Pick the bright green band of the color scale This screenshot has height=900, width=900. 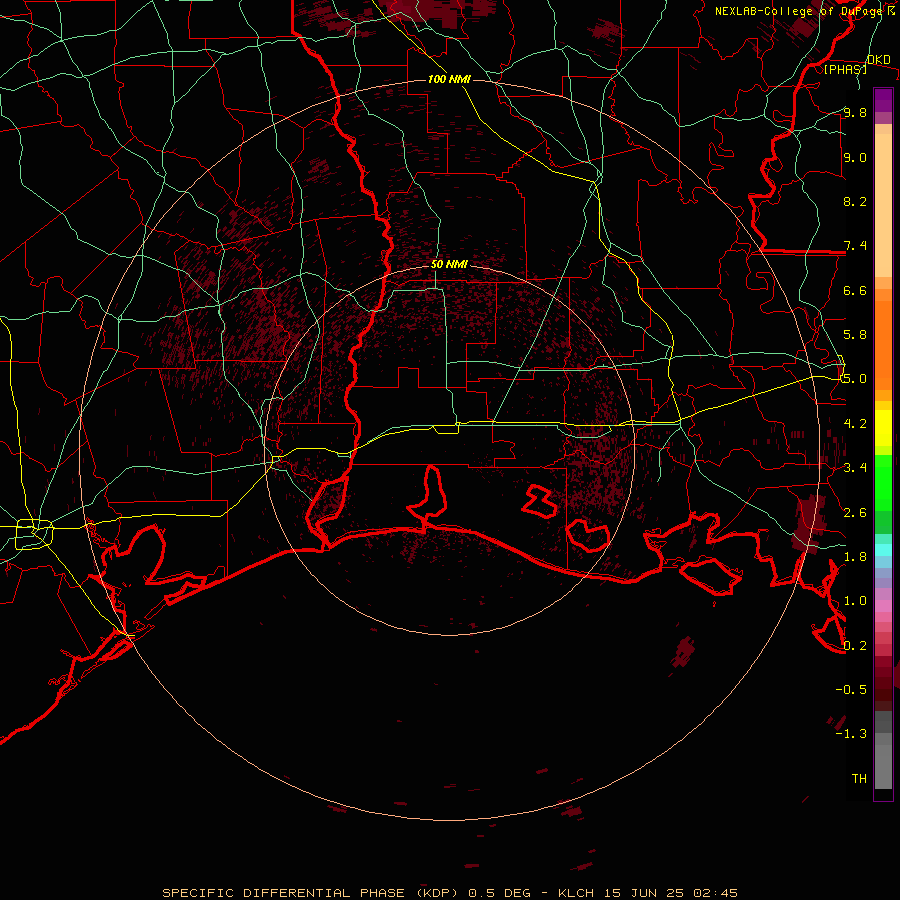tap(883, 481)
